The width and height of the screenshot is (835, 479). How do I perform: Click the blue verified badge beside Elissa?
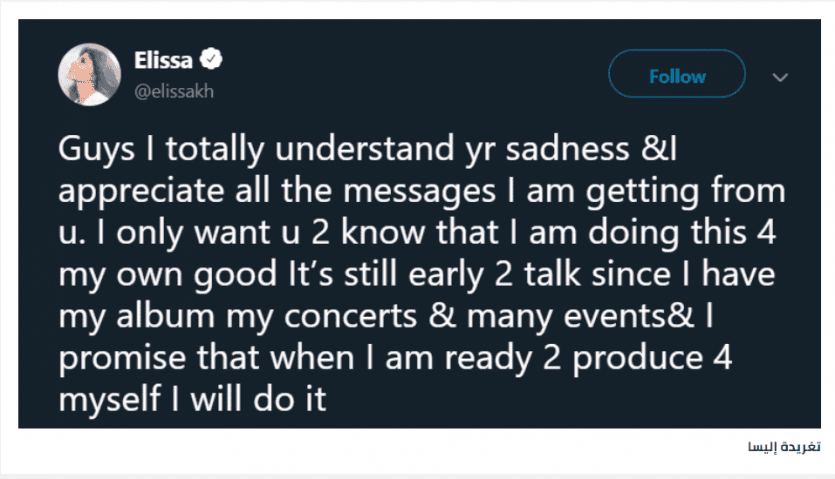[214, 61]
